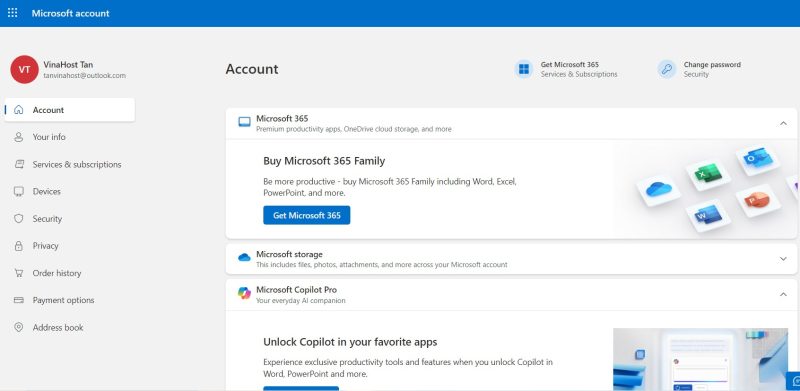This screenshot has height=391, width=800.
Task: Open the app launcher waffle icon
Action: tap(13, 13)
